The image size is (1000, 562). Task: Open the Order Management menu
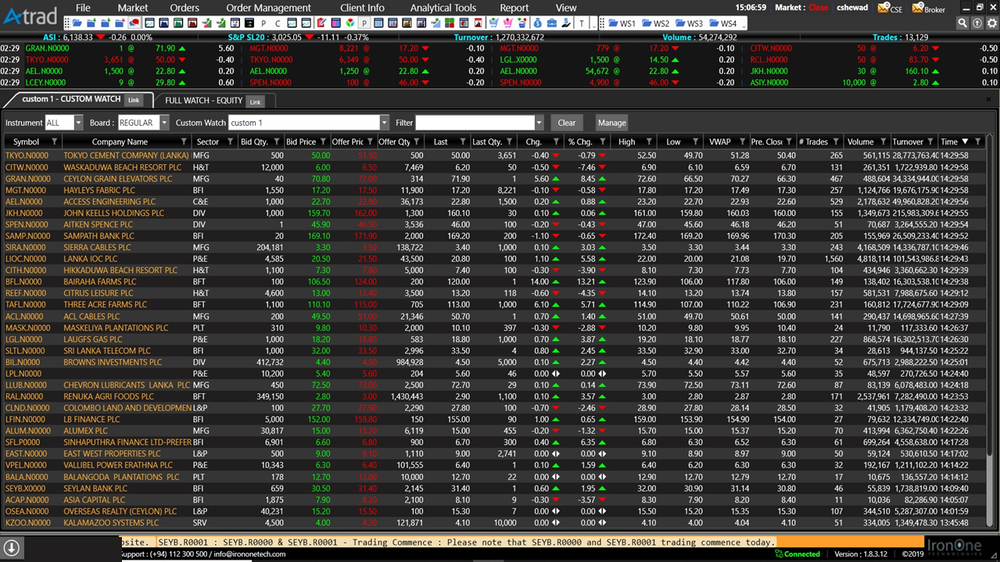(x=268, y=7)
